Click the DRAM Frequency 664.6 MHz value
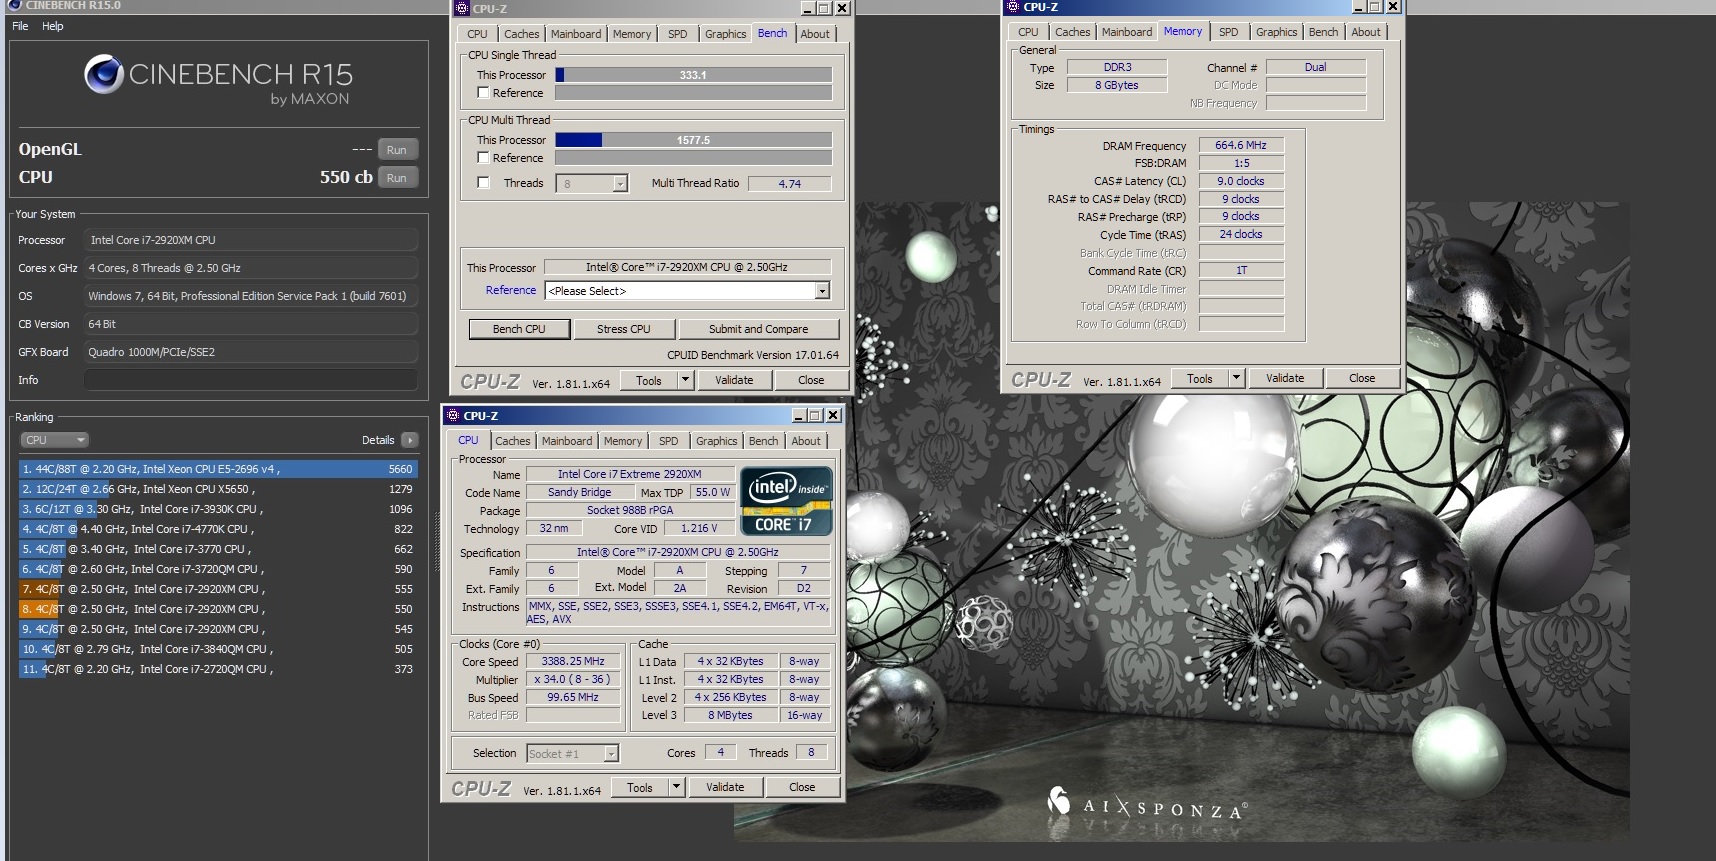 coord(1241,145)
